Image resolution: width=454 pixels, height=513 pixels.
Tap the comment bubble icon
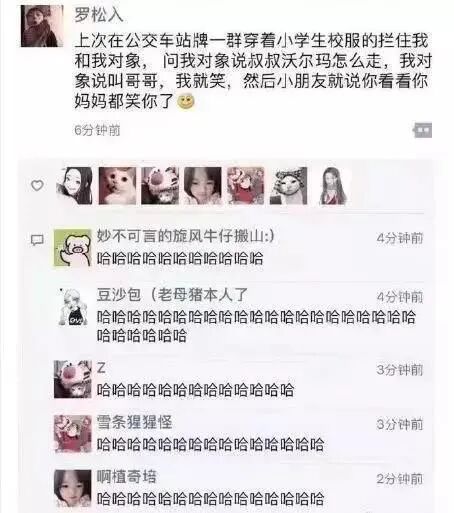(x=37, y=240)
